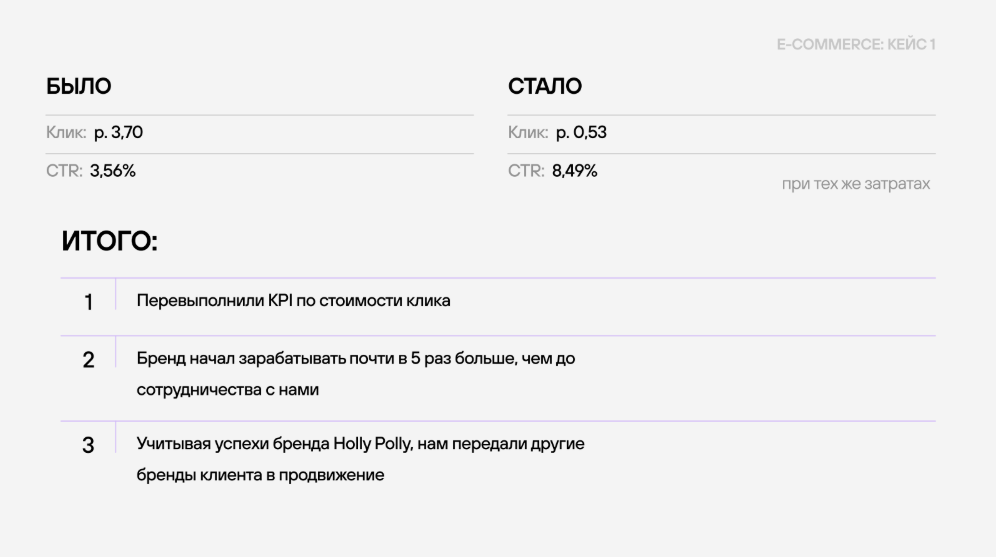Click the "Бренд начал зарабатывать почти в 5 раз" line
Viewport: 996px width, 557px height.
pyautogui.click(x=356, y=358)
